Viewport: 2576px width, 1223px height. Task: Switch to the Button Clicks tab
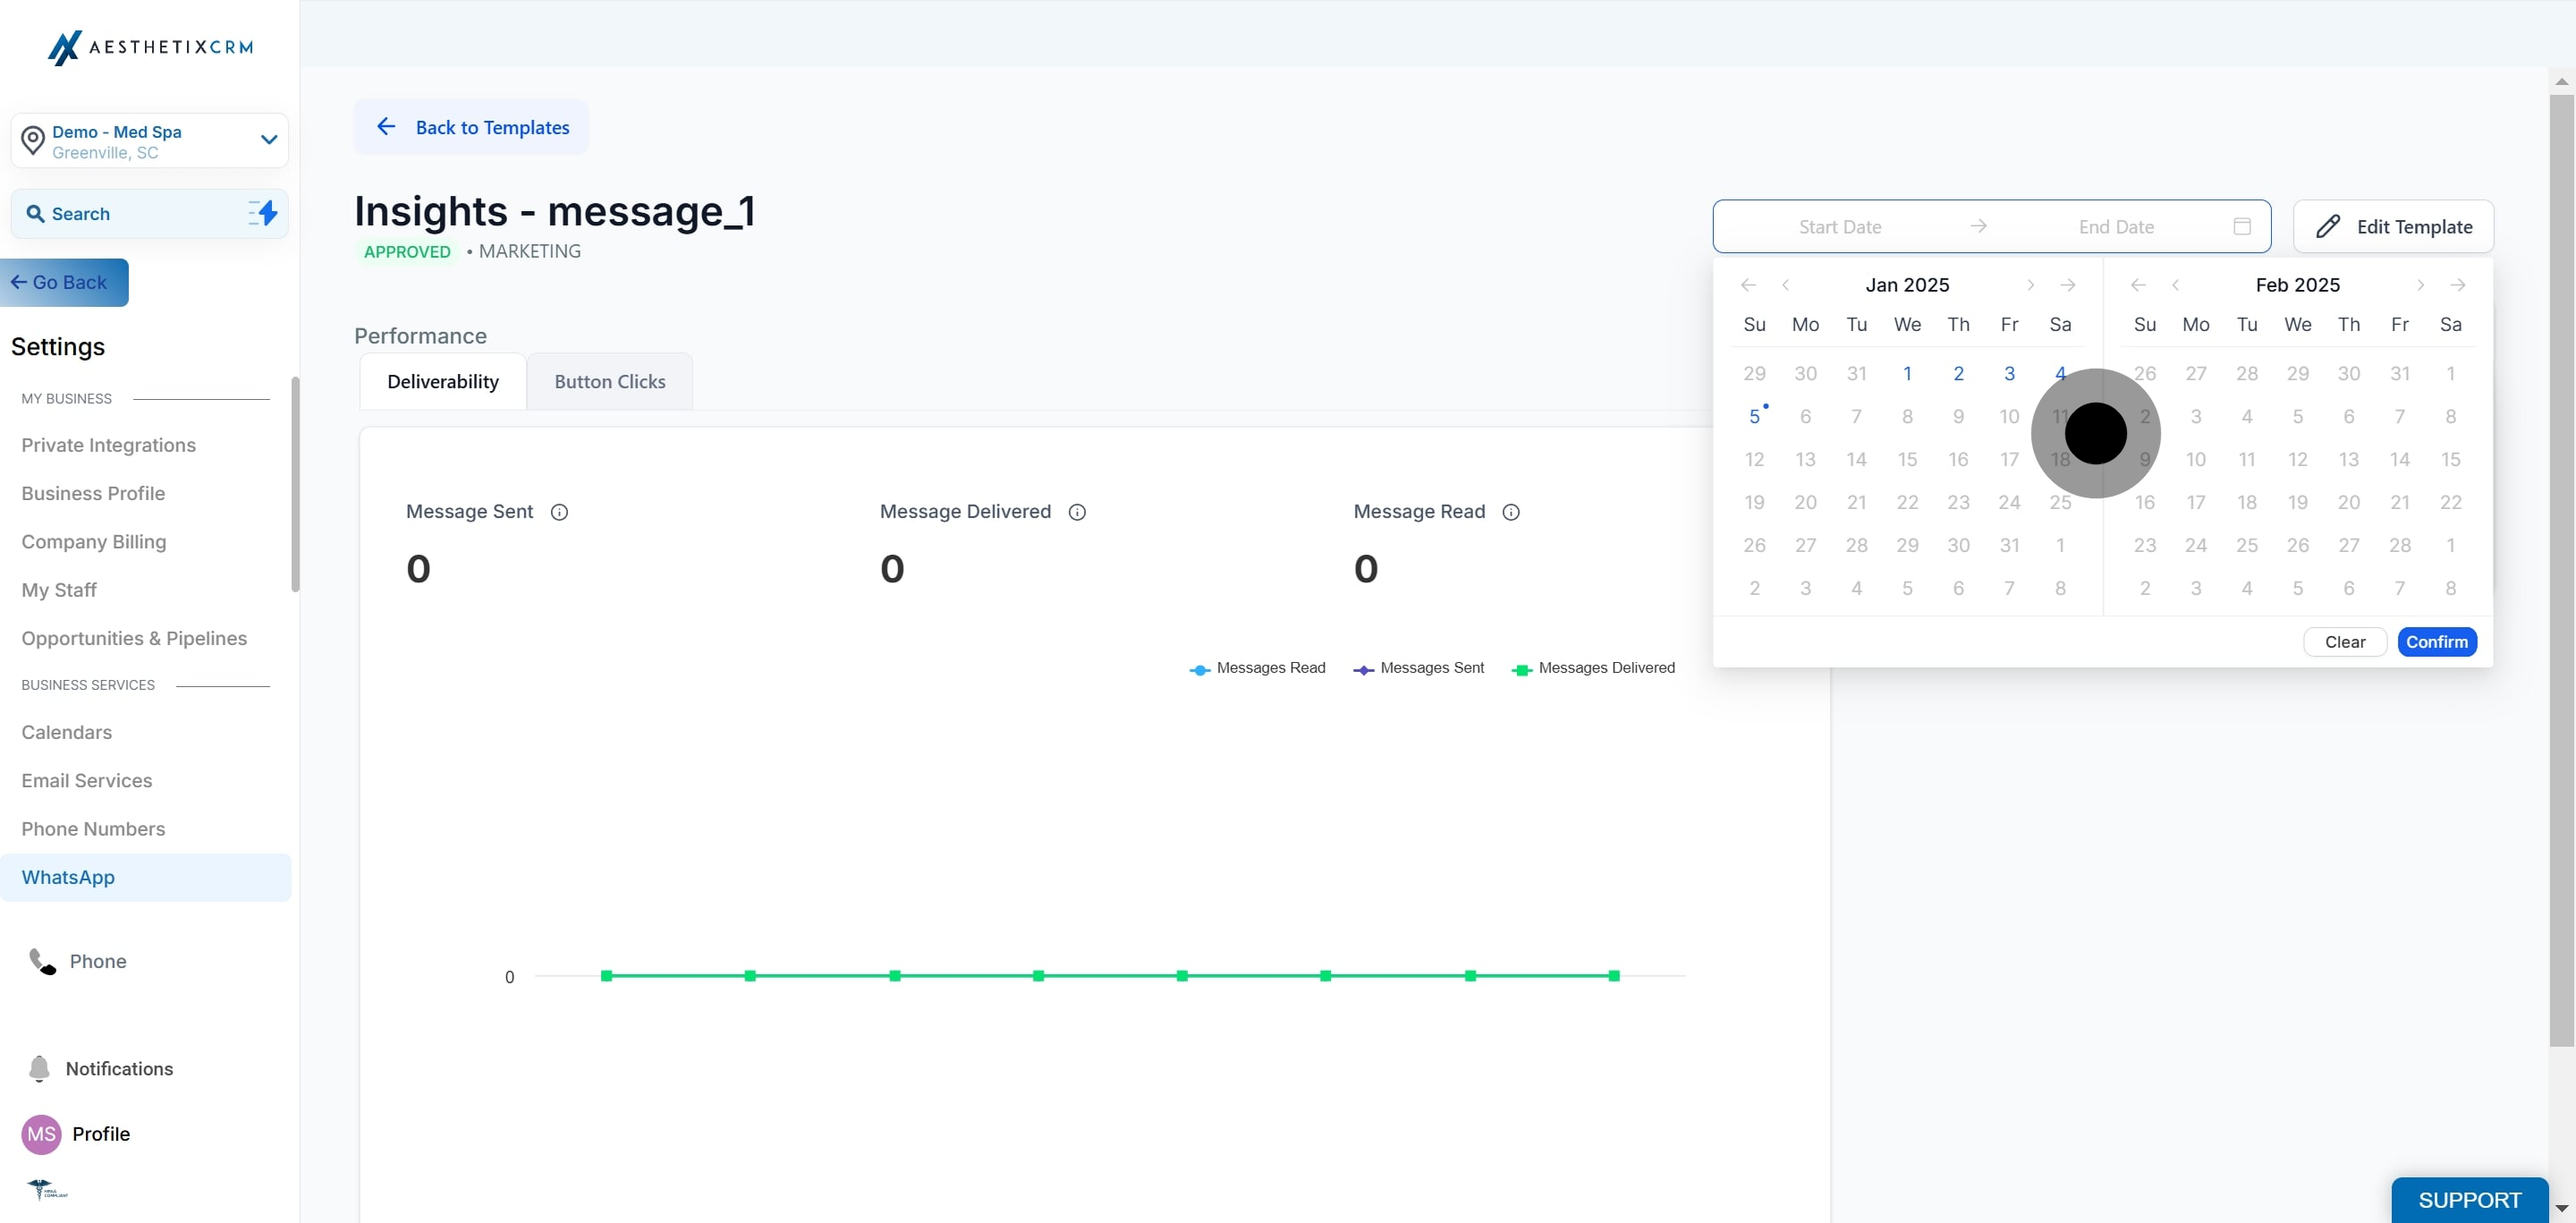(609, 381)
